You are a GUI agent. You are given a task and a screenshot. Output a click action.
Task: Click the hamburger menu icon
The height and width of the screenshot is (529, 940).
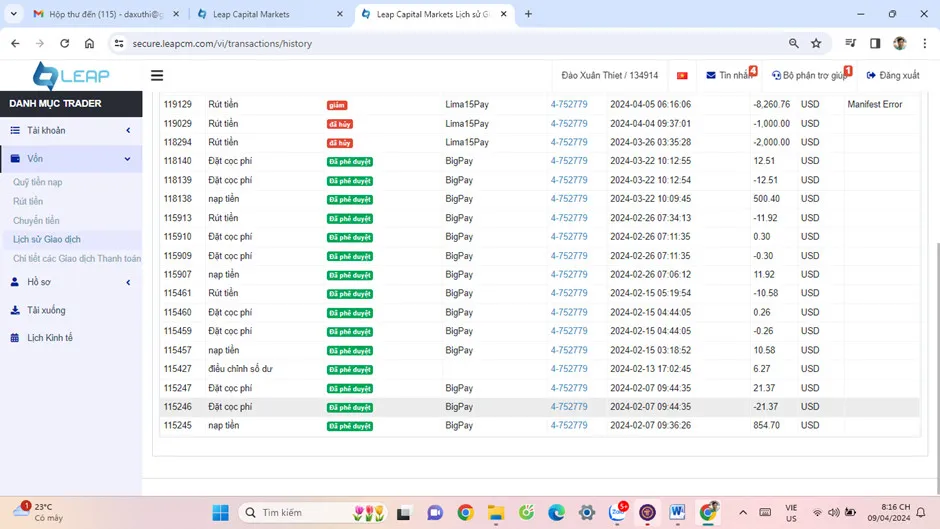(x=157, y=75)
